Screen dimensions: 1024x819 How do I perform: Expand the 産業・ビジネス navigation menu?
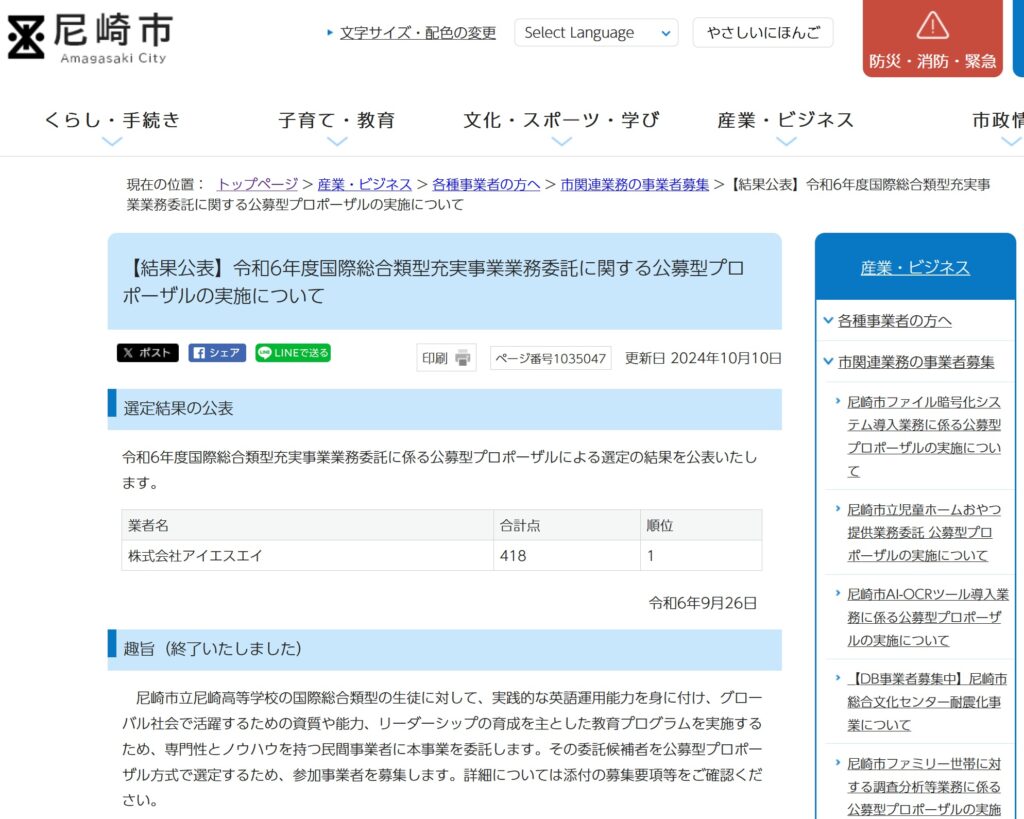tap(785, 122)
